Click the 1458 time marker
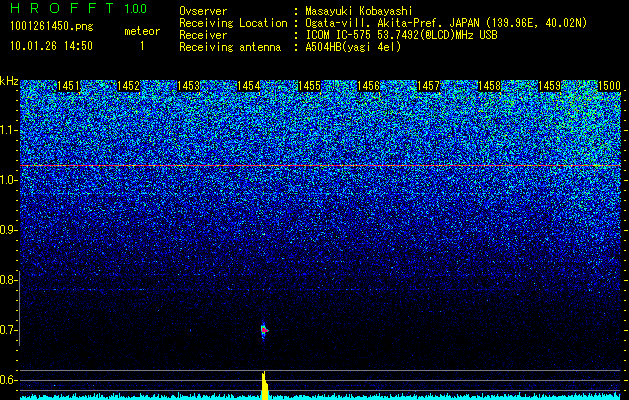The width and height of the screenshot is (629, 400). pyautogui.click(x=489, y=86)
